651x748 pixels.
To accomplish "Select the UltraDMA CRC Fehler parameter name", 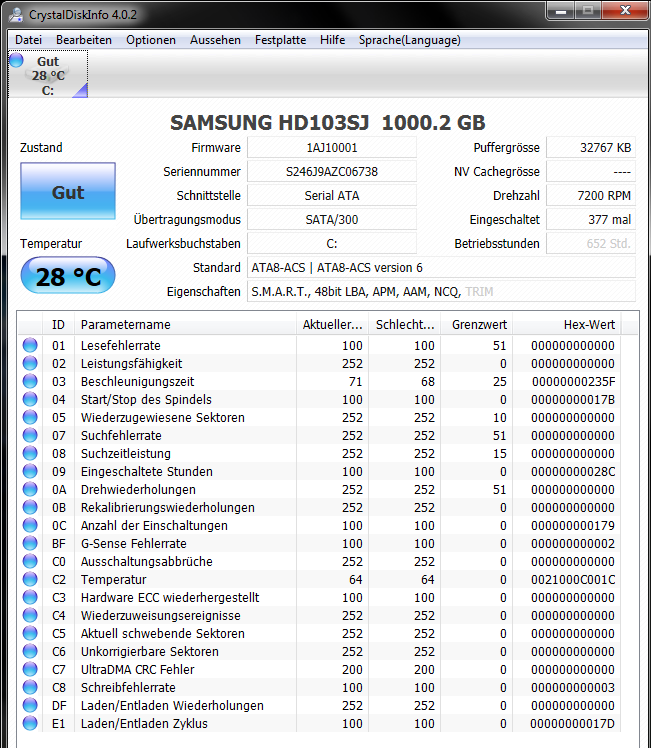I will [137, 670].
